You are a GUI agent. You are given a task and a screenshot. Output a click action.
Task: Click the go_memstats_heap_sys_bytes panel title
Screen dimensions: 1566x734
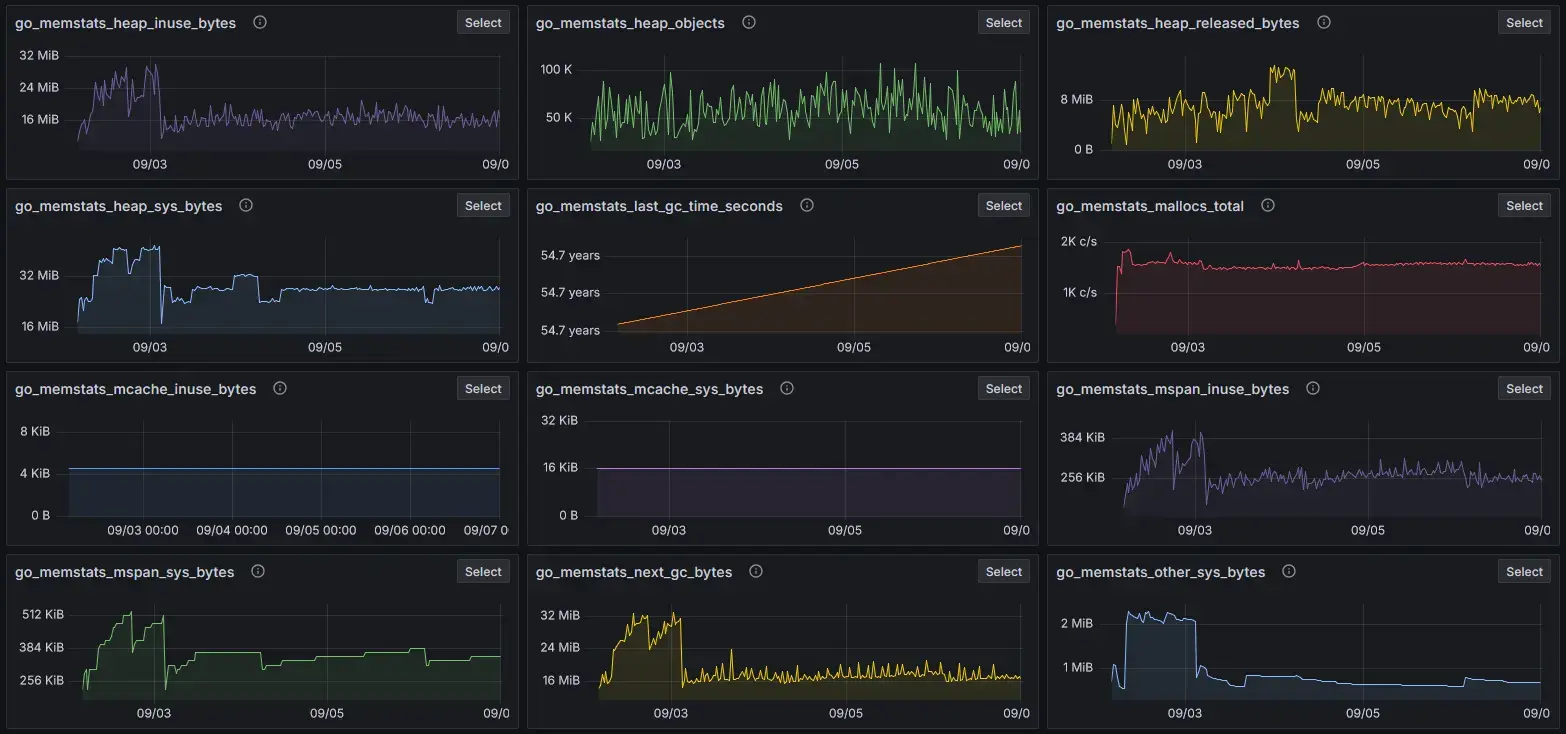[119, 206]
